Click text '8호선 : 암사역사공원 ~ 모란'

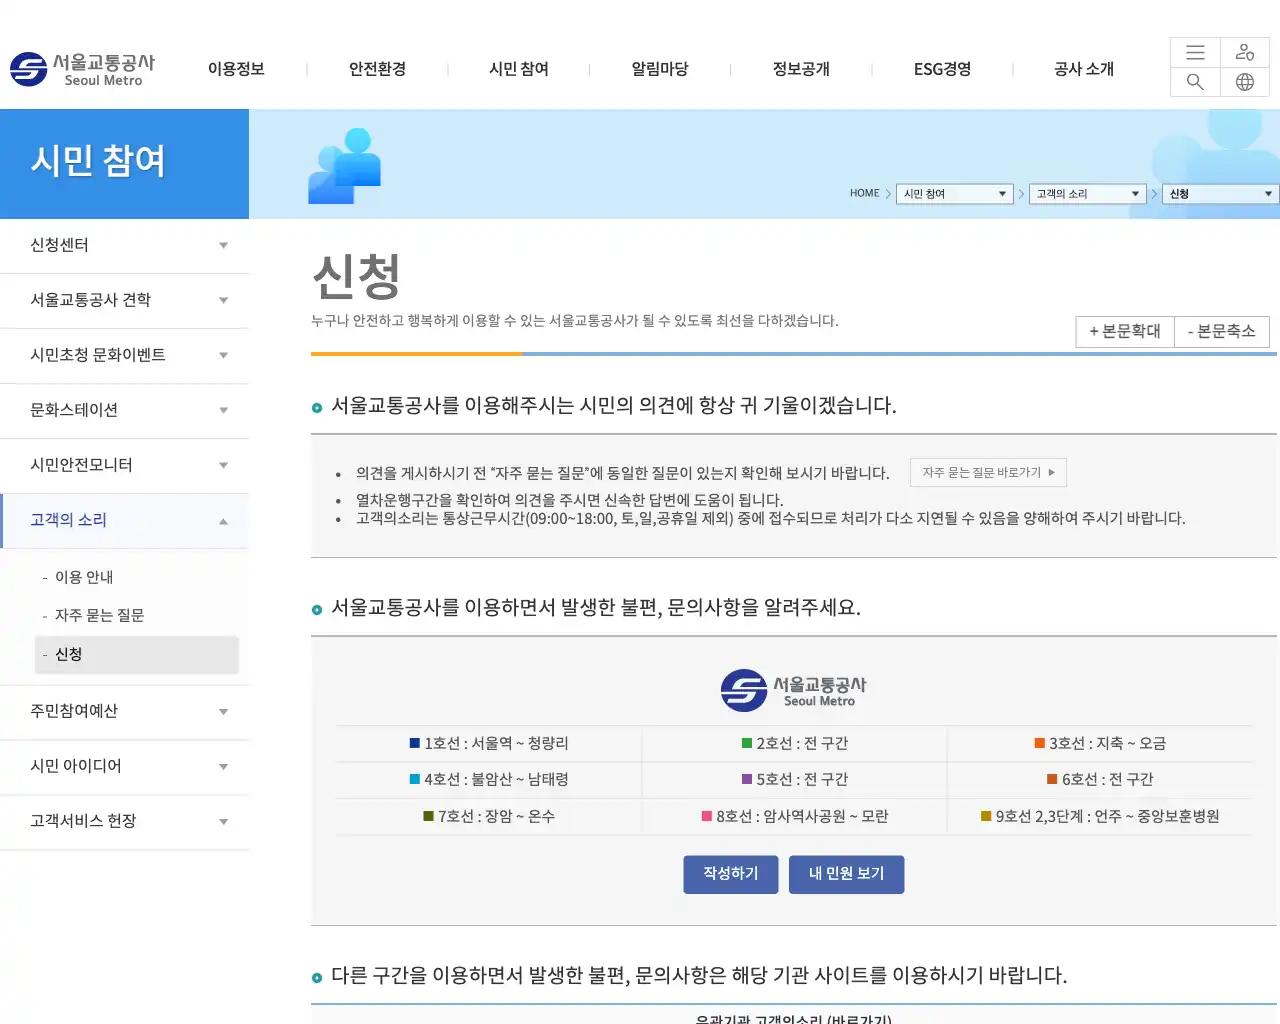coord(802,816)
